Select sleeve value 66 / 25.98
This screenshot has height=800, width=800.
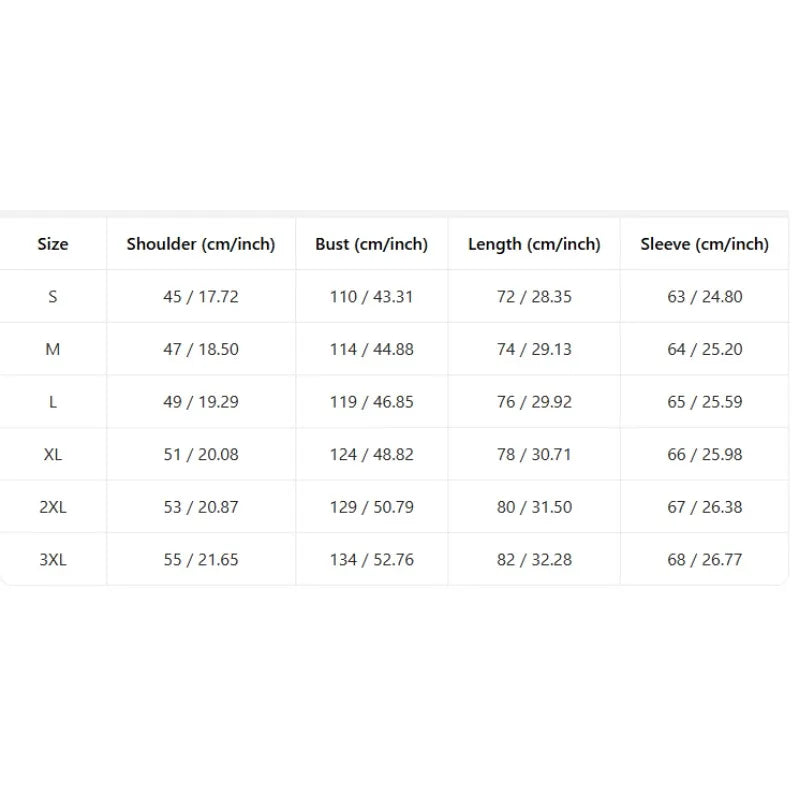coord(705,455)
